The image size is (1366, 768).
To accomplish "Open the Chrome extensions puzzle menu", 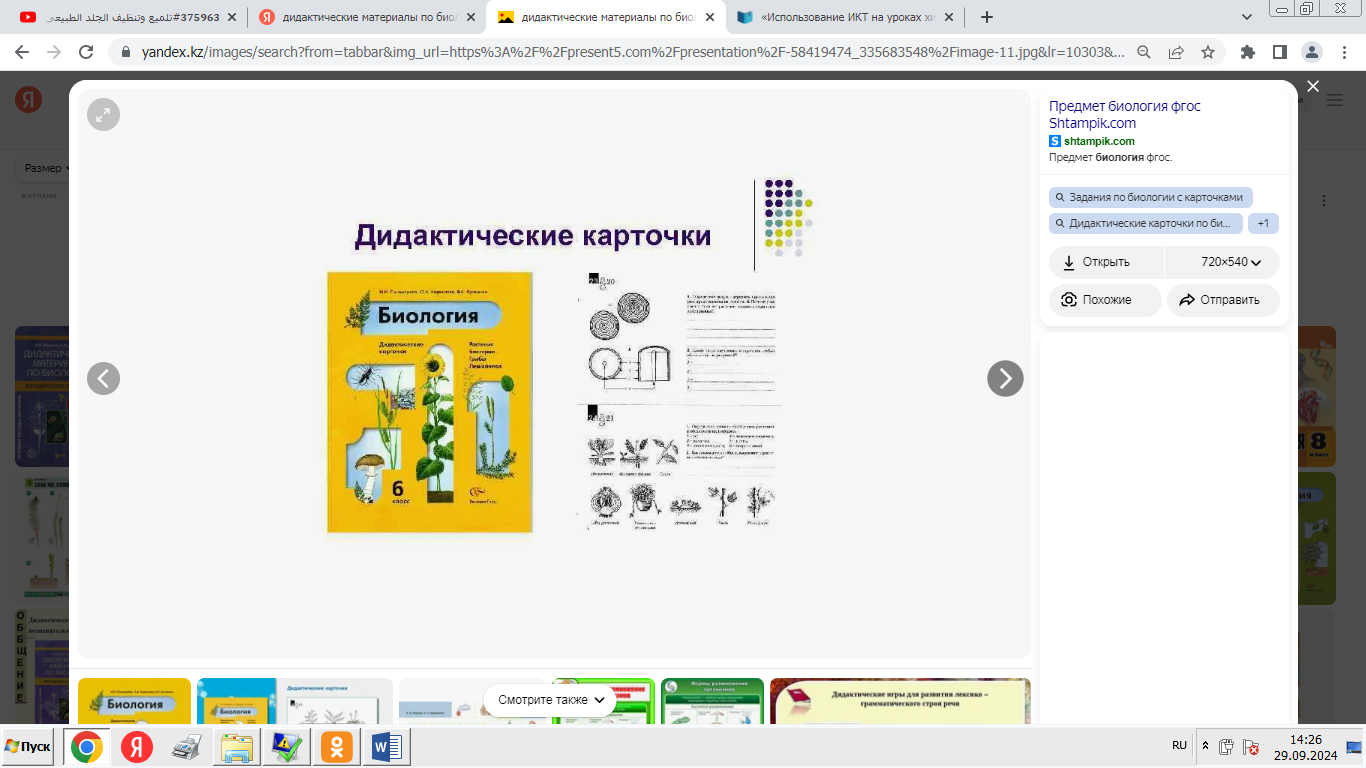I will [x=1248, y=52].
